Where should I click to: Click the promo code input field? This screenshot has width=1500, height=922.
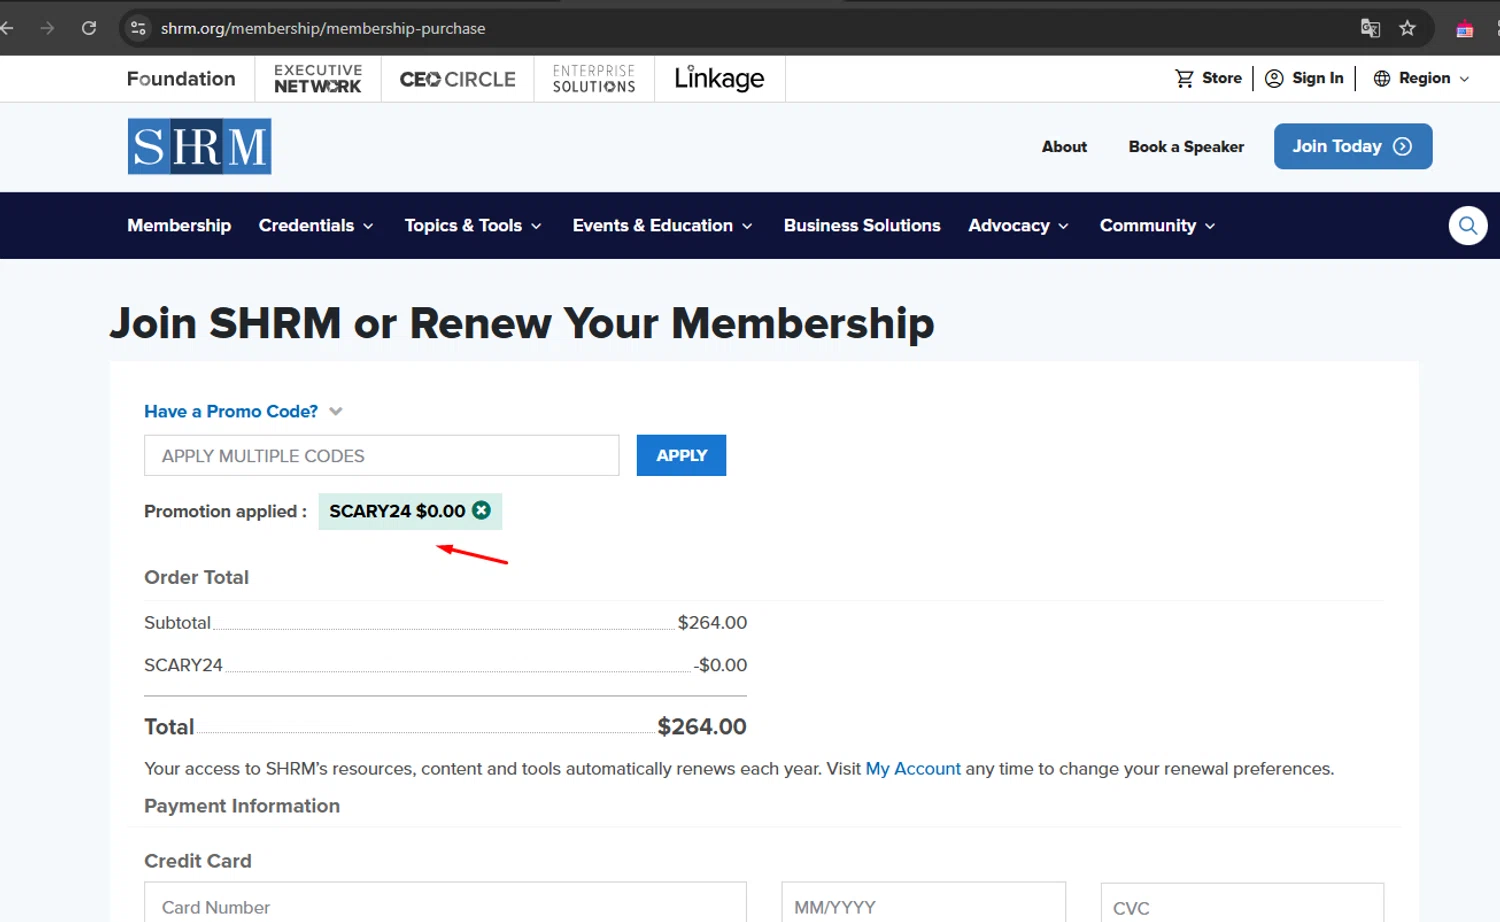(x=382, y=455)
